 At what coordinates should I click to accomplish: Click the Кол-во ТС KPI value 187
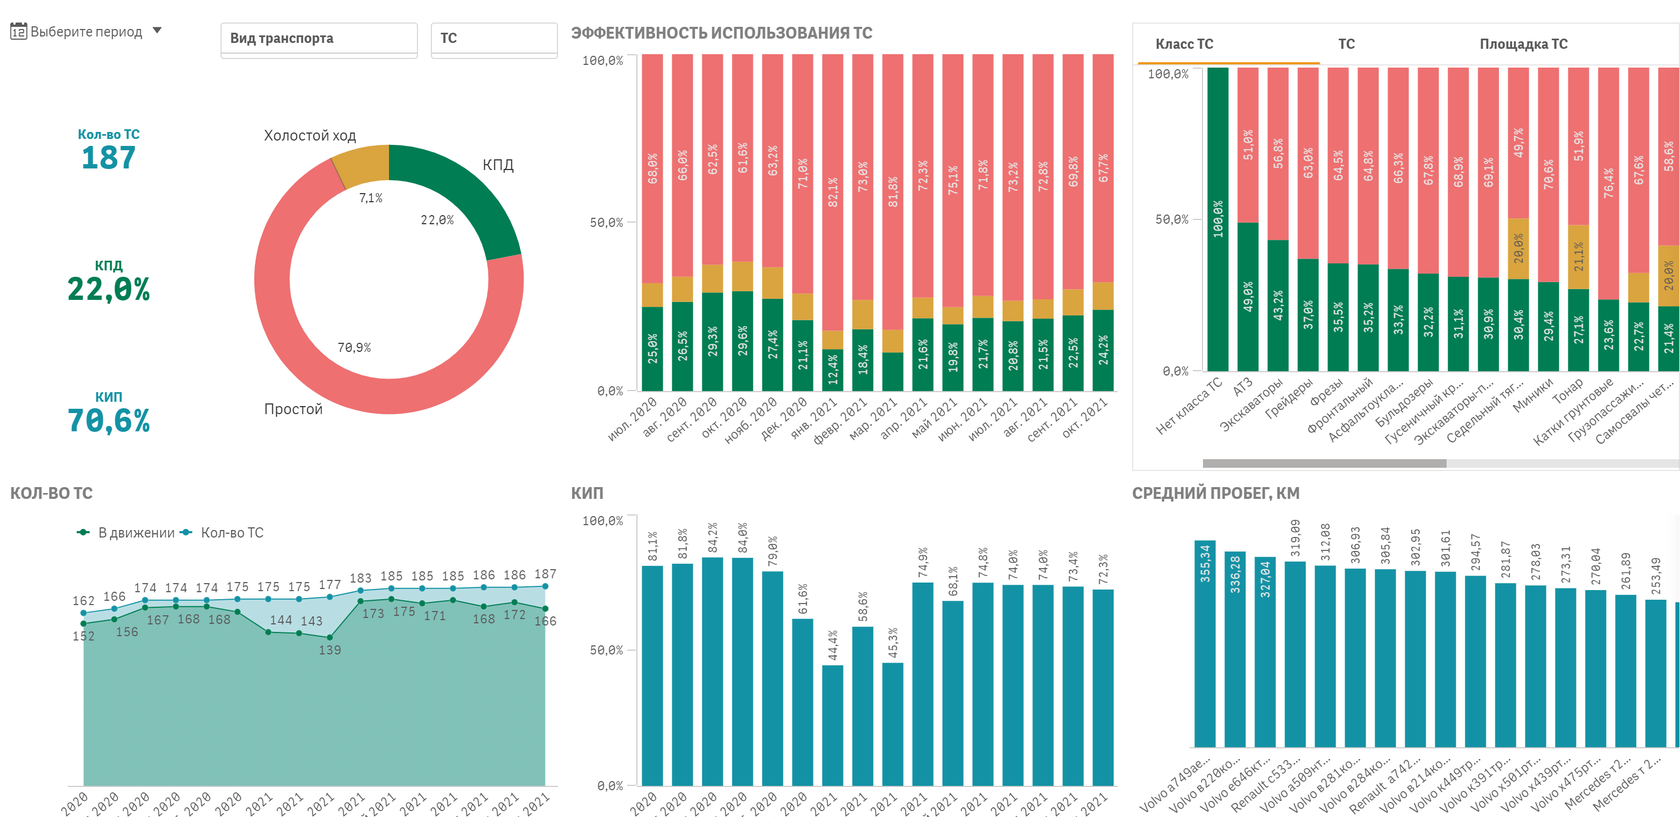click(108, 158)
